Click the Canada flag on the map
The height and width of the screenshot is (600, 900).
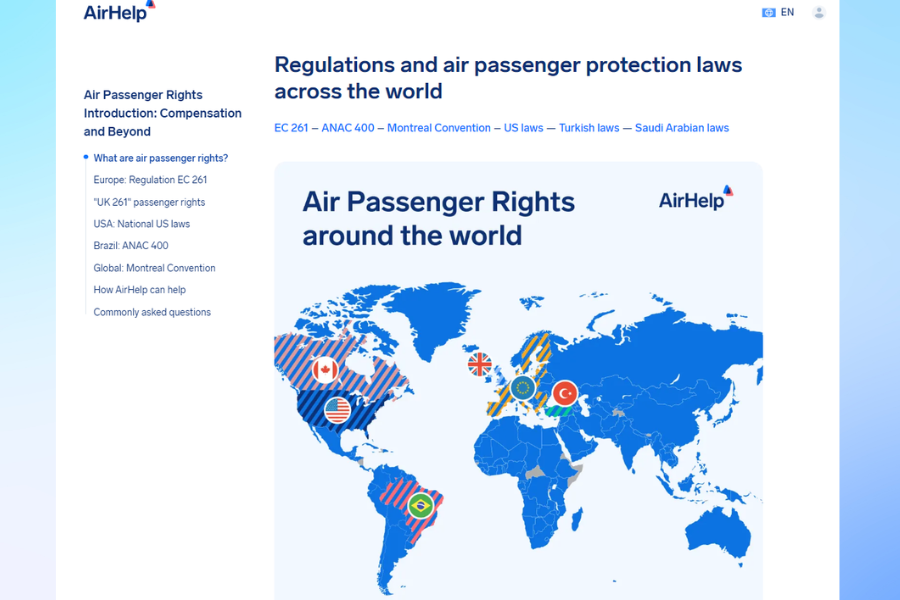(325, 371)
